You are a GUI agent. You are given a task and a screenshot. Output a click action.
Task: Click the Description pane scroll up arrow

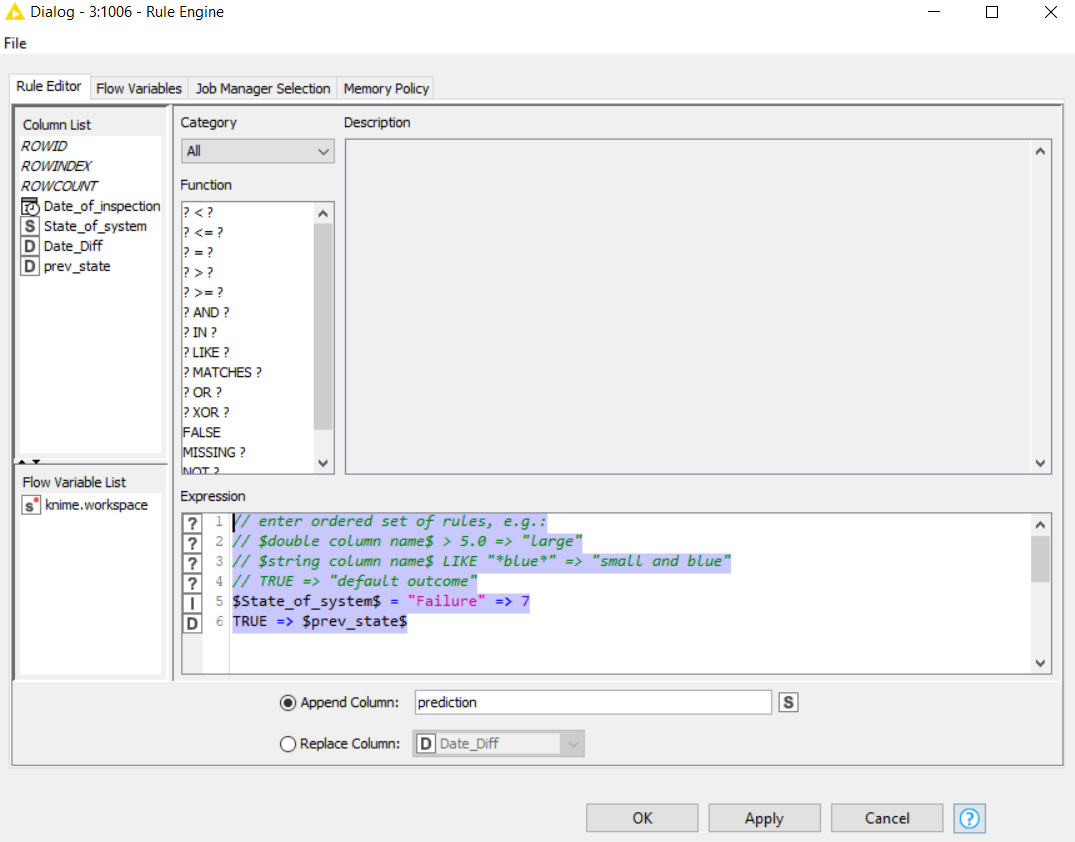pyautogui.click(x=1040, y=152)
